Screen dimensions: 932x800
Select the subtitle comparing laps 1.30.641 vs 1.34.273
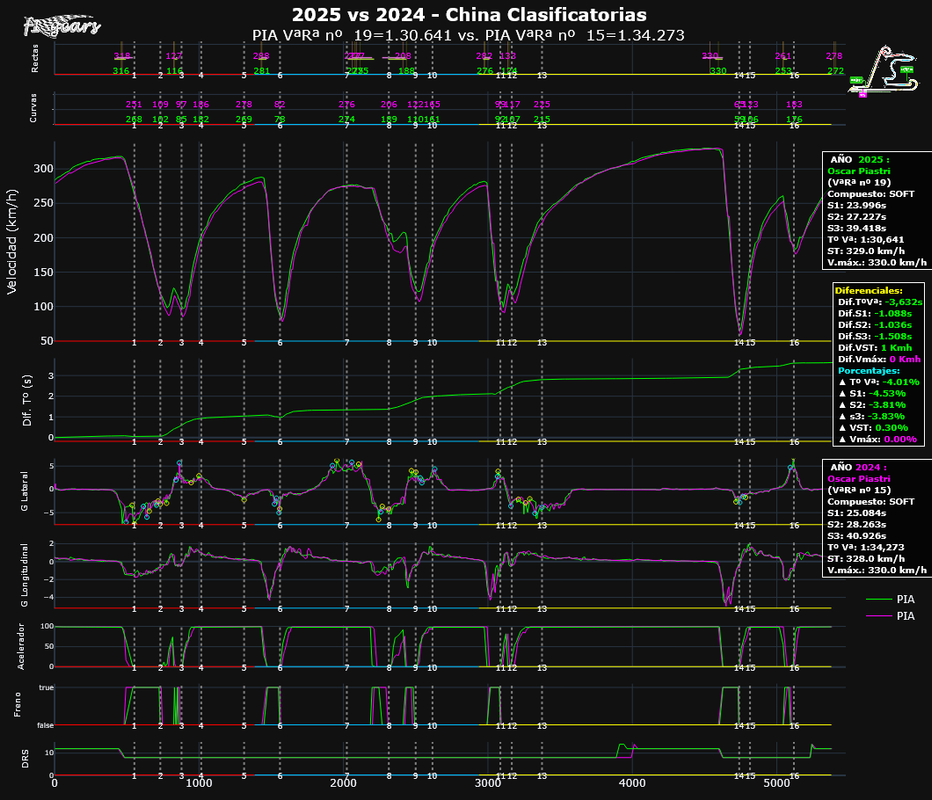pyautogui.click(x=468, y=35)
